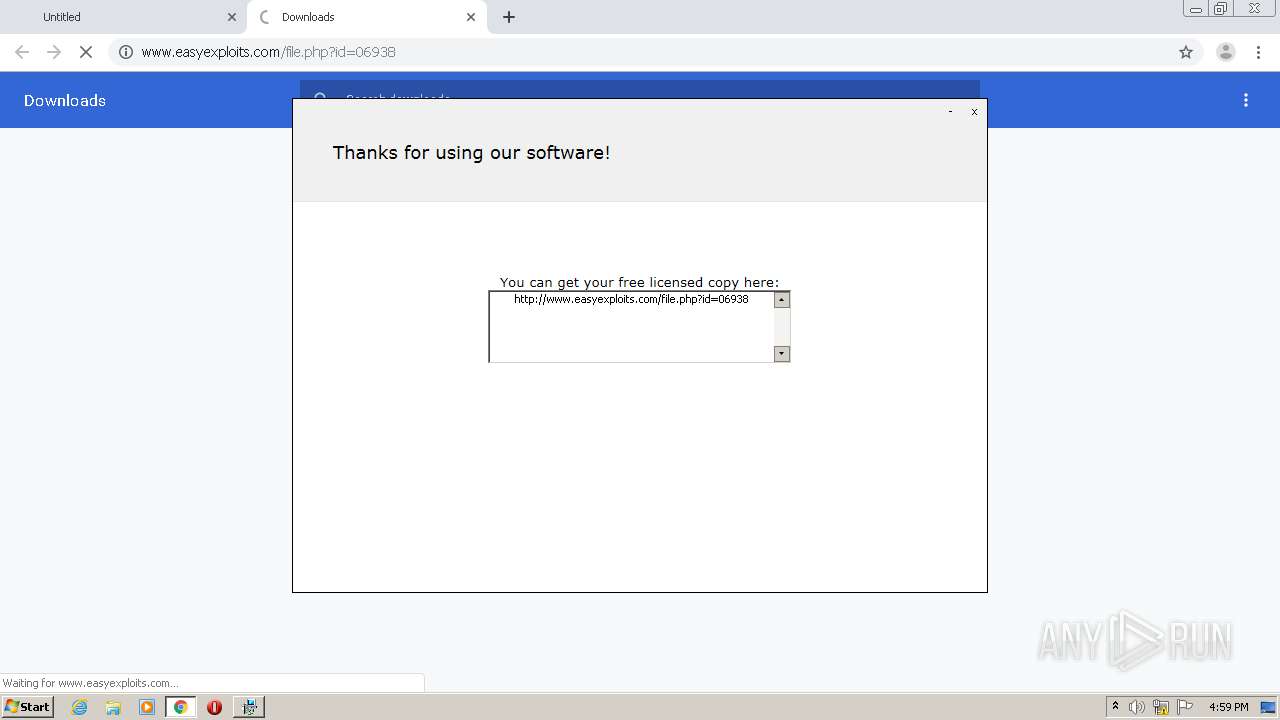
Task: Open the Downloads page three-dot menu
Action: (1246, 100)
